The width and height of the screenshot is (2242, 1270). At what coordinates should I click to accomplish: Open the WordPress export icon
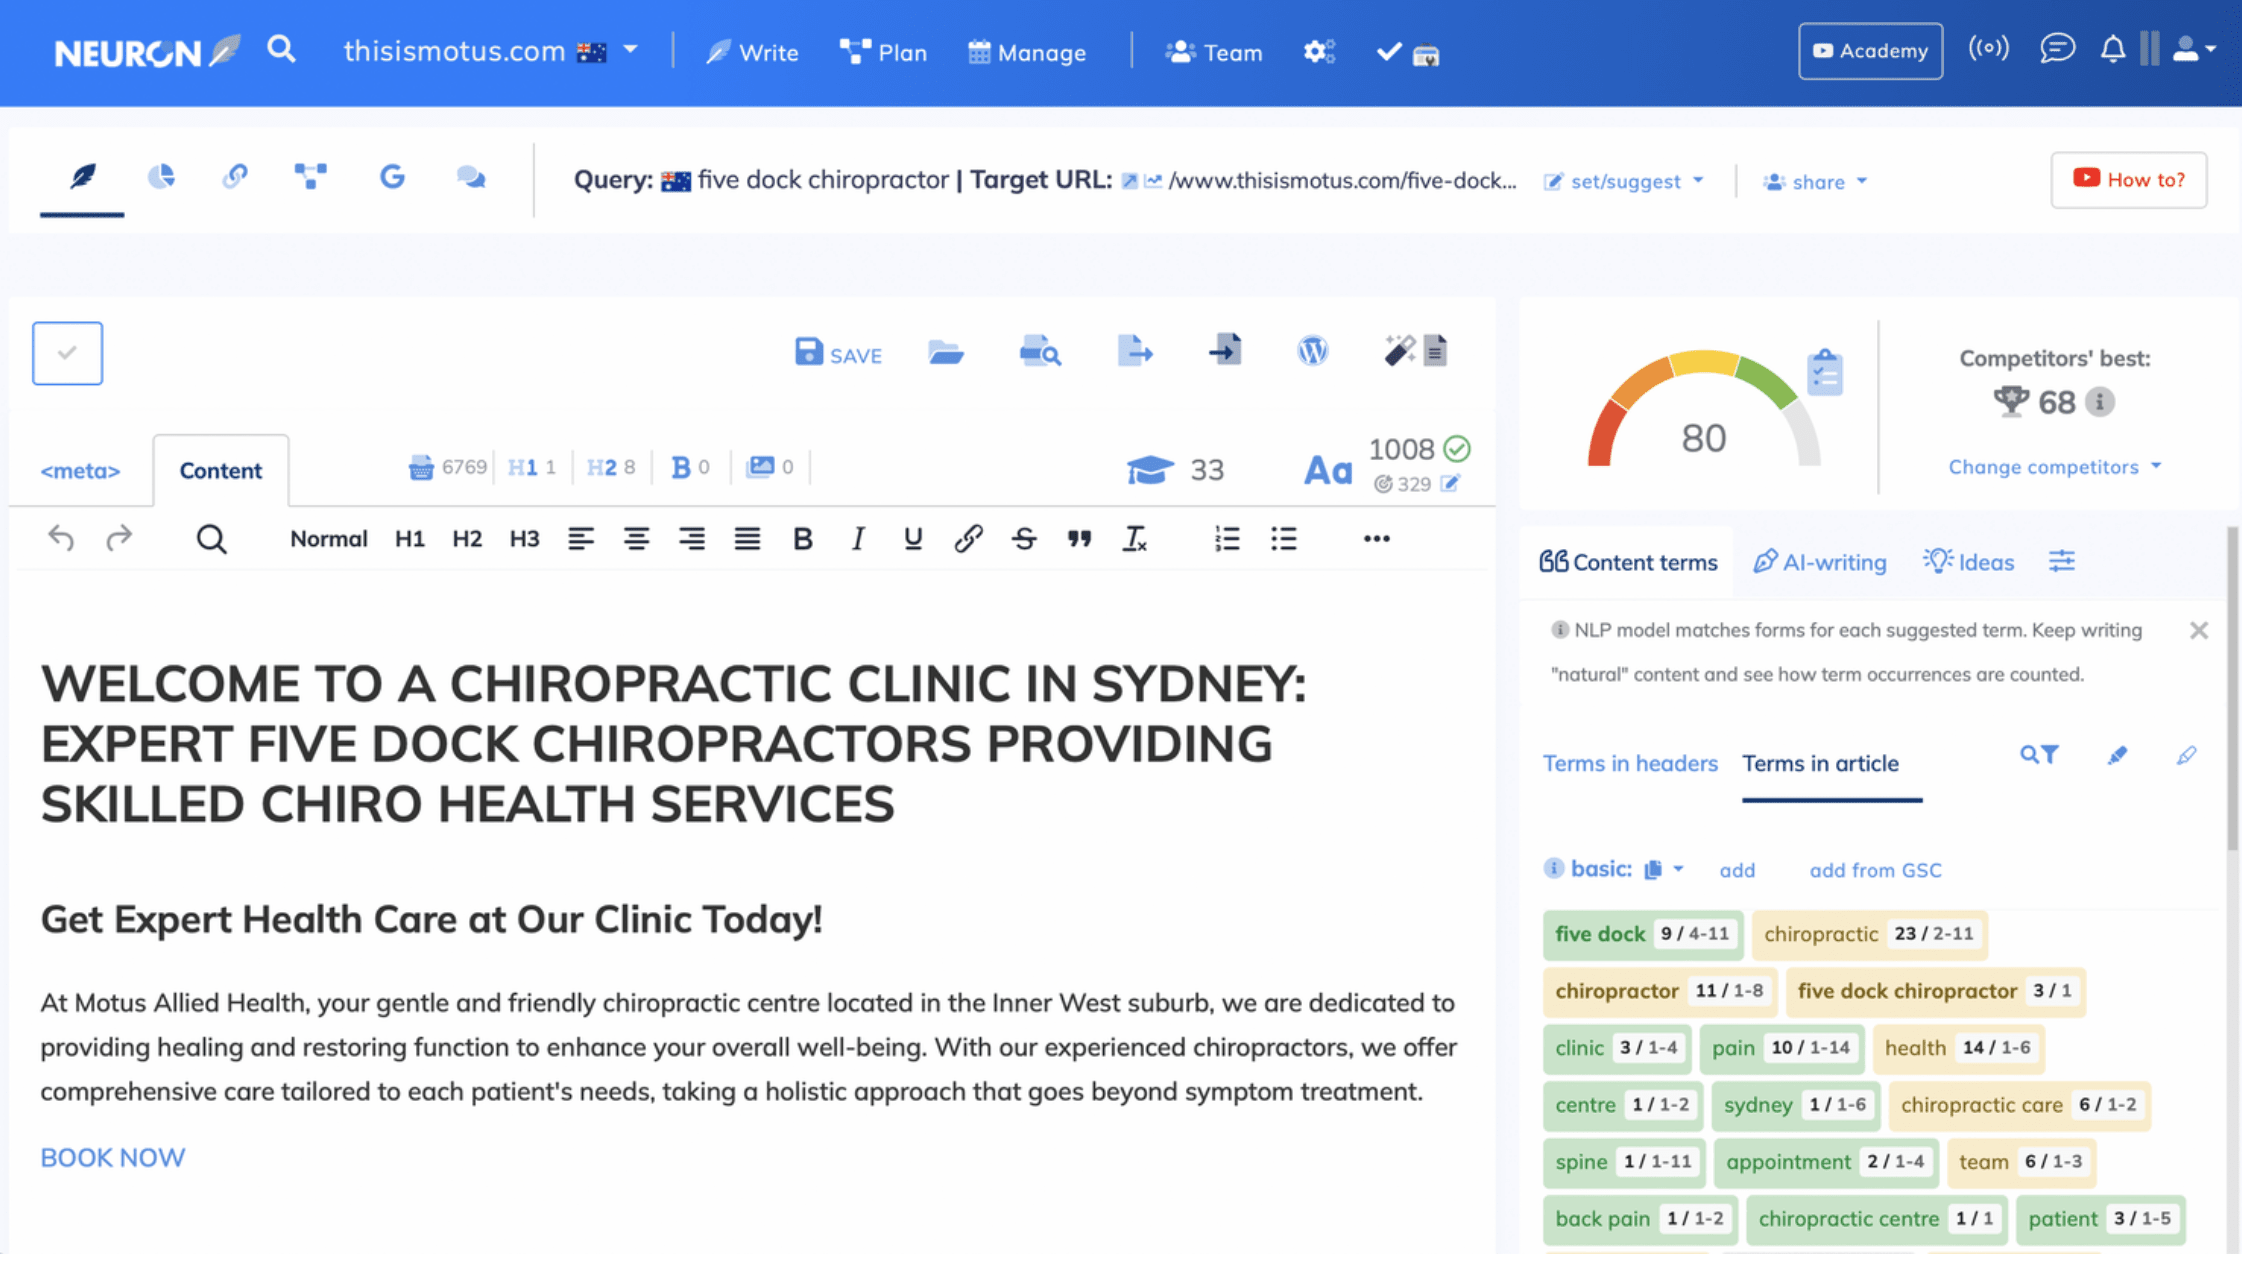point(1312,351)
